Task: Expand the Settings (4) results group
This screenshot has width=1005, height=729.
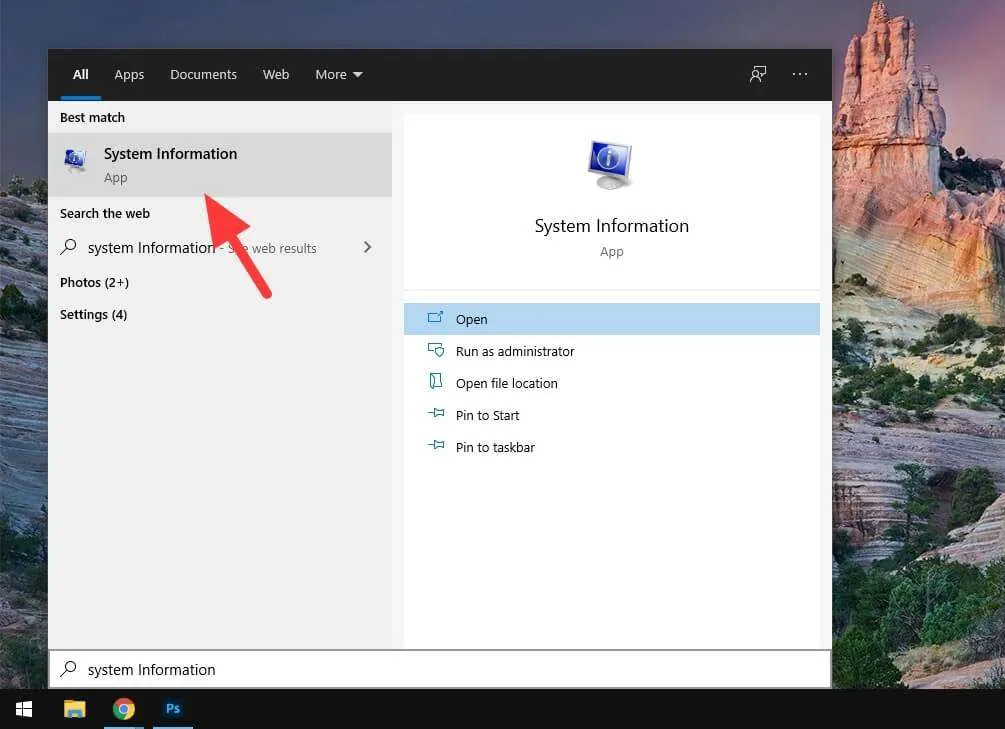Action: (x=94, y=314)
